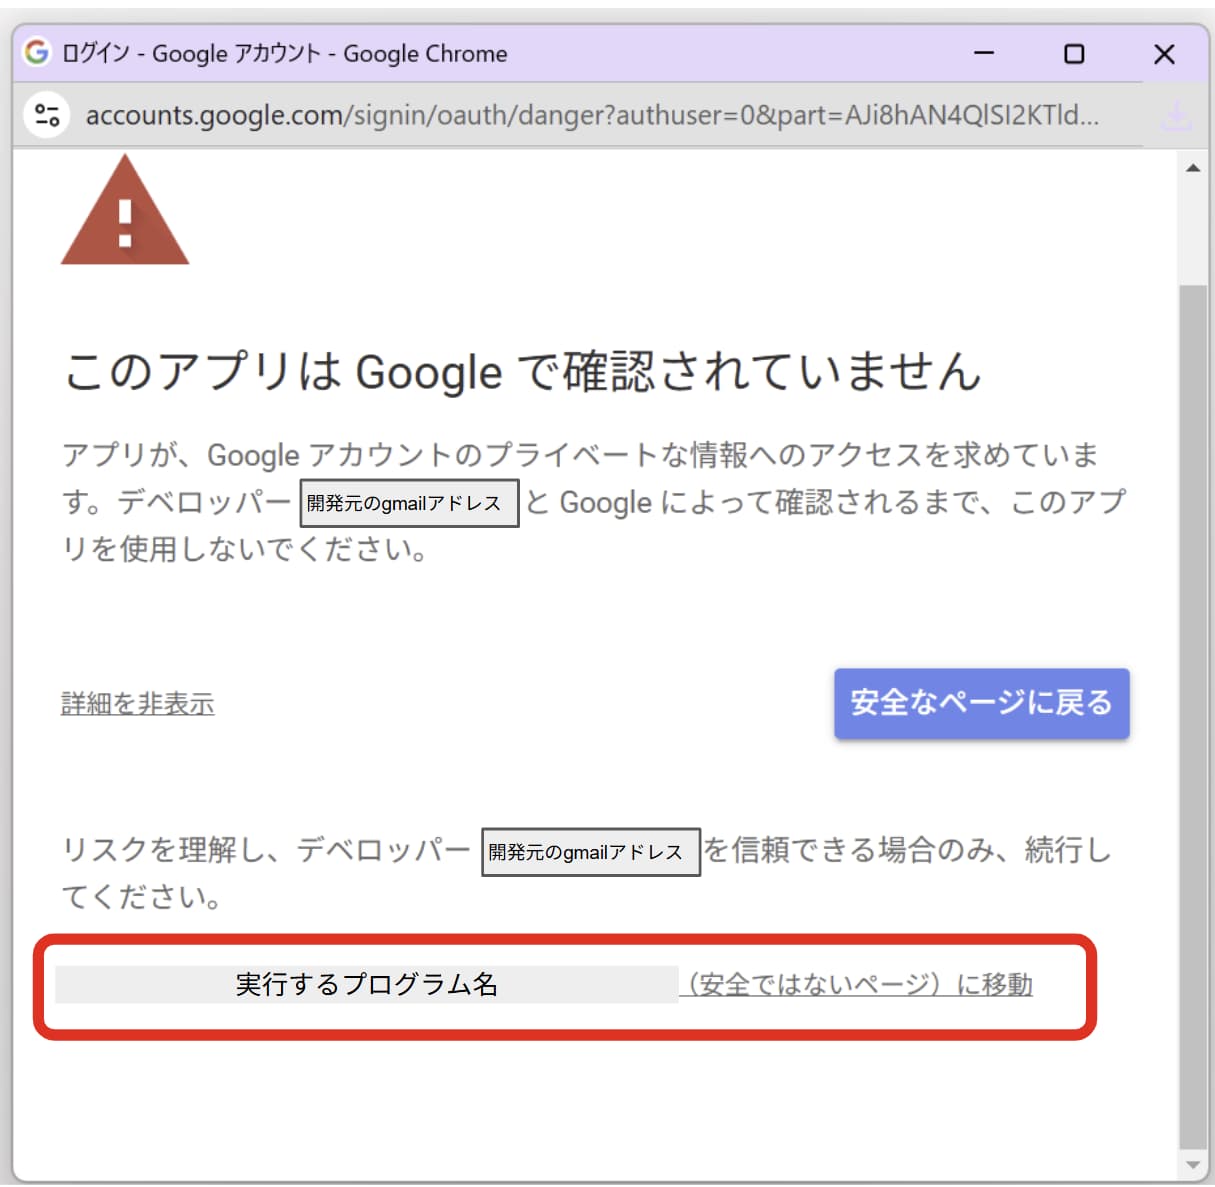Image resolution: width=1215 pixels, height=1187 pixels.
Task: Click the 実行するプログラム名 placeholder label
Action: (367, 985)
